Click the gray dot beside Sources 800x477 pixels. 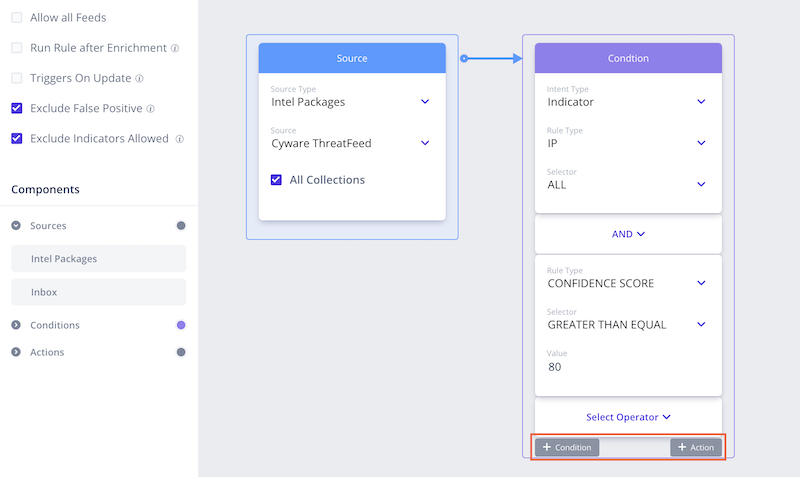pyautogui.click(x=181, y=226)
